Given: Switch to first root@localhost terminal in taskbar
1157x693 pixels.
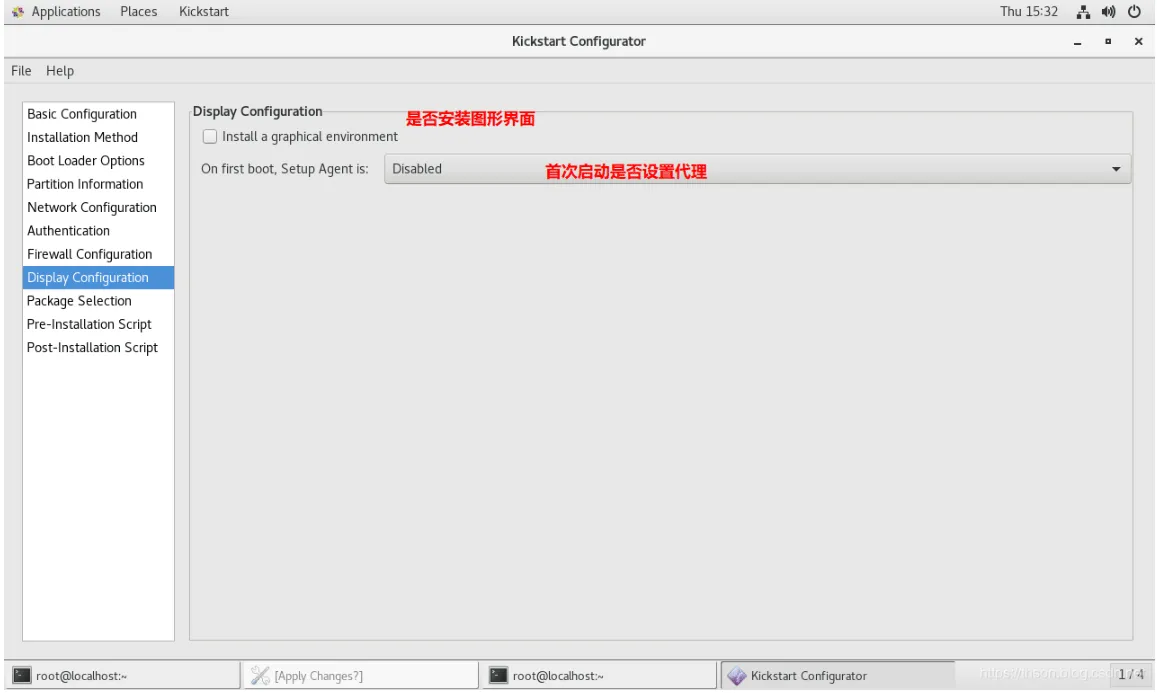Looking at the screenshot, I should pos(124,675).
